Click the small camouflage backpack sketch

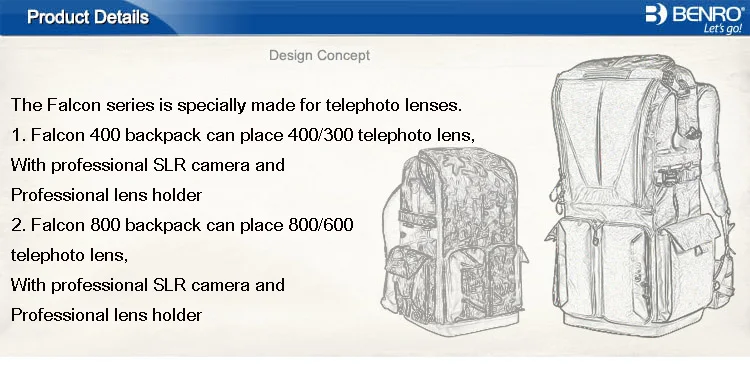(453, 241)
